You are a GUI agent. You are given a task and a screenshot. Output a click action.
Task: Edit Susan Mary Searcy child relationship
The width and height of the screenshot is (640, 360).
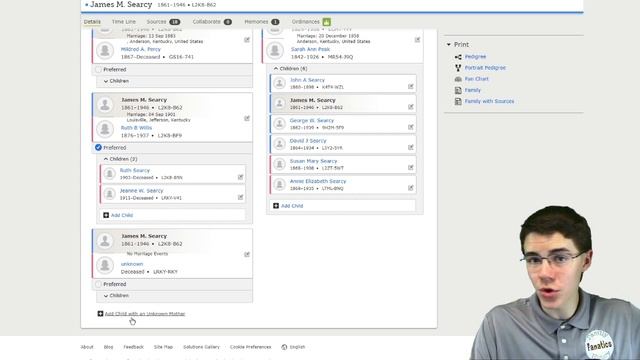[411, 167]
